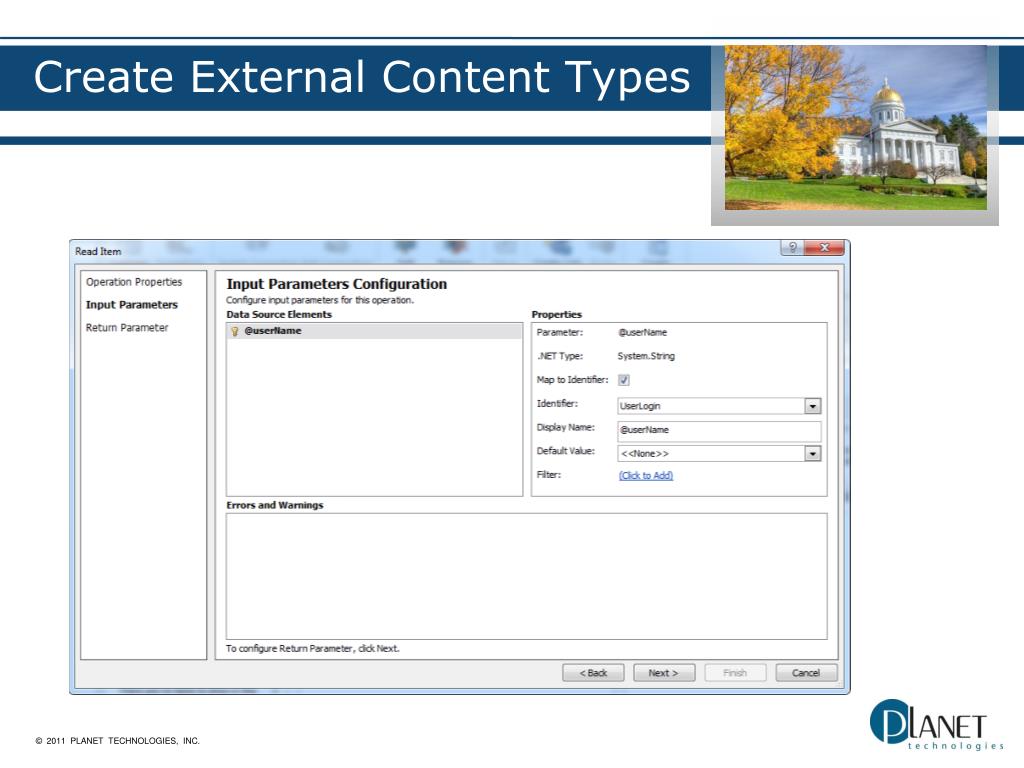The width and height of the screenshot is (1024, 768).
Task: Select the Input Parameters step
Action: pyautogui.click(x=132, y=305)
